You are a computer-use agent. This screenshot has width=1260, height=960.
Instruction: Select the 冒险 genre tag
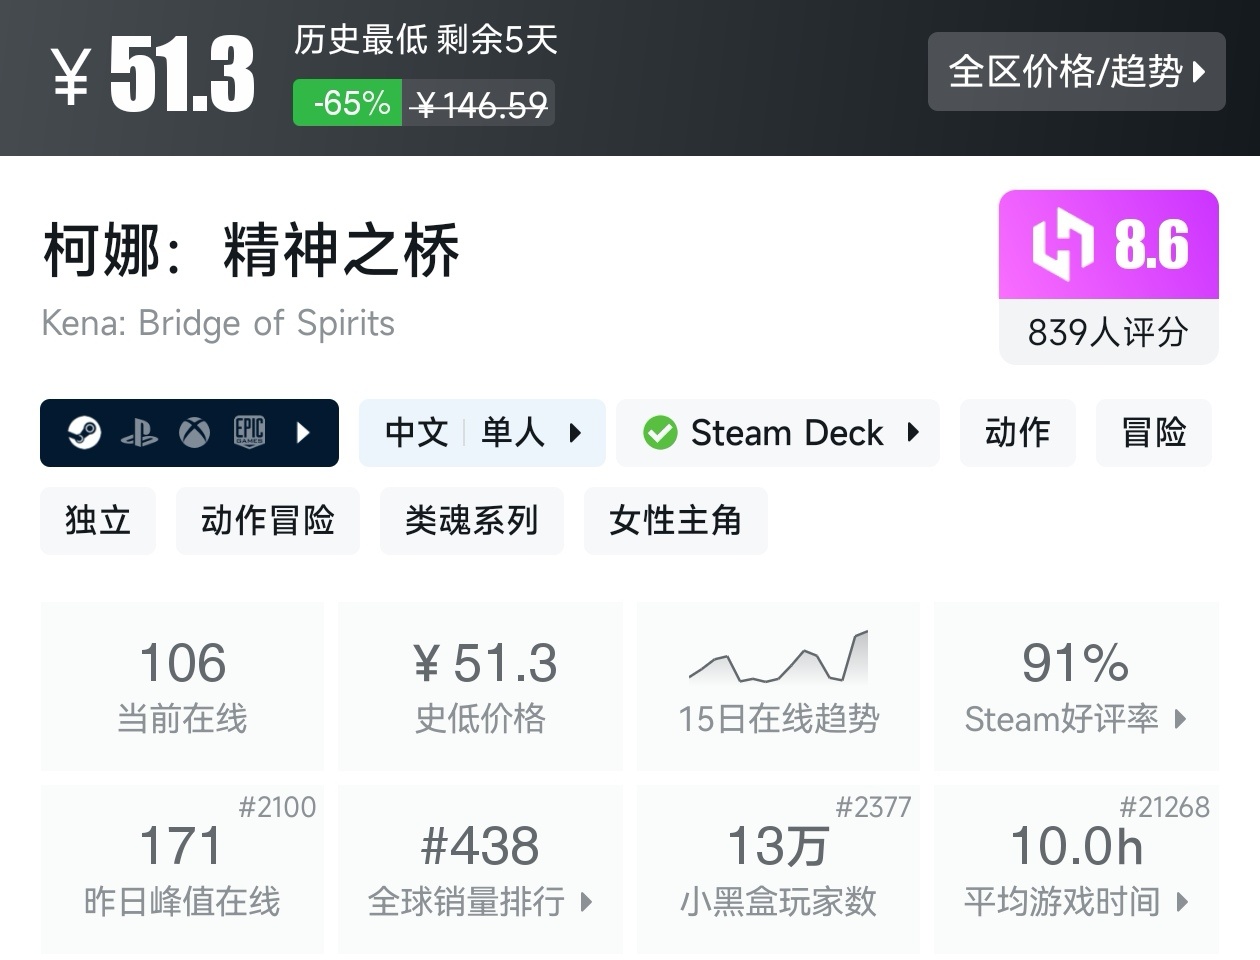1153,433
